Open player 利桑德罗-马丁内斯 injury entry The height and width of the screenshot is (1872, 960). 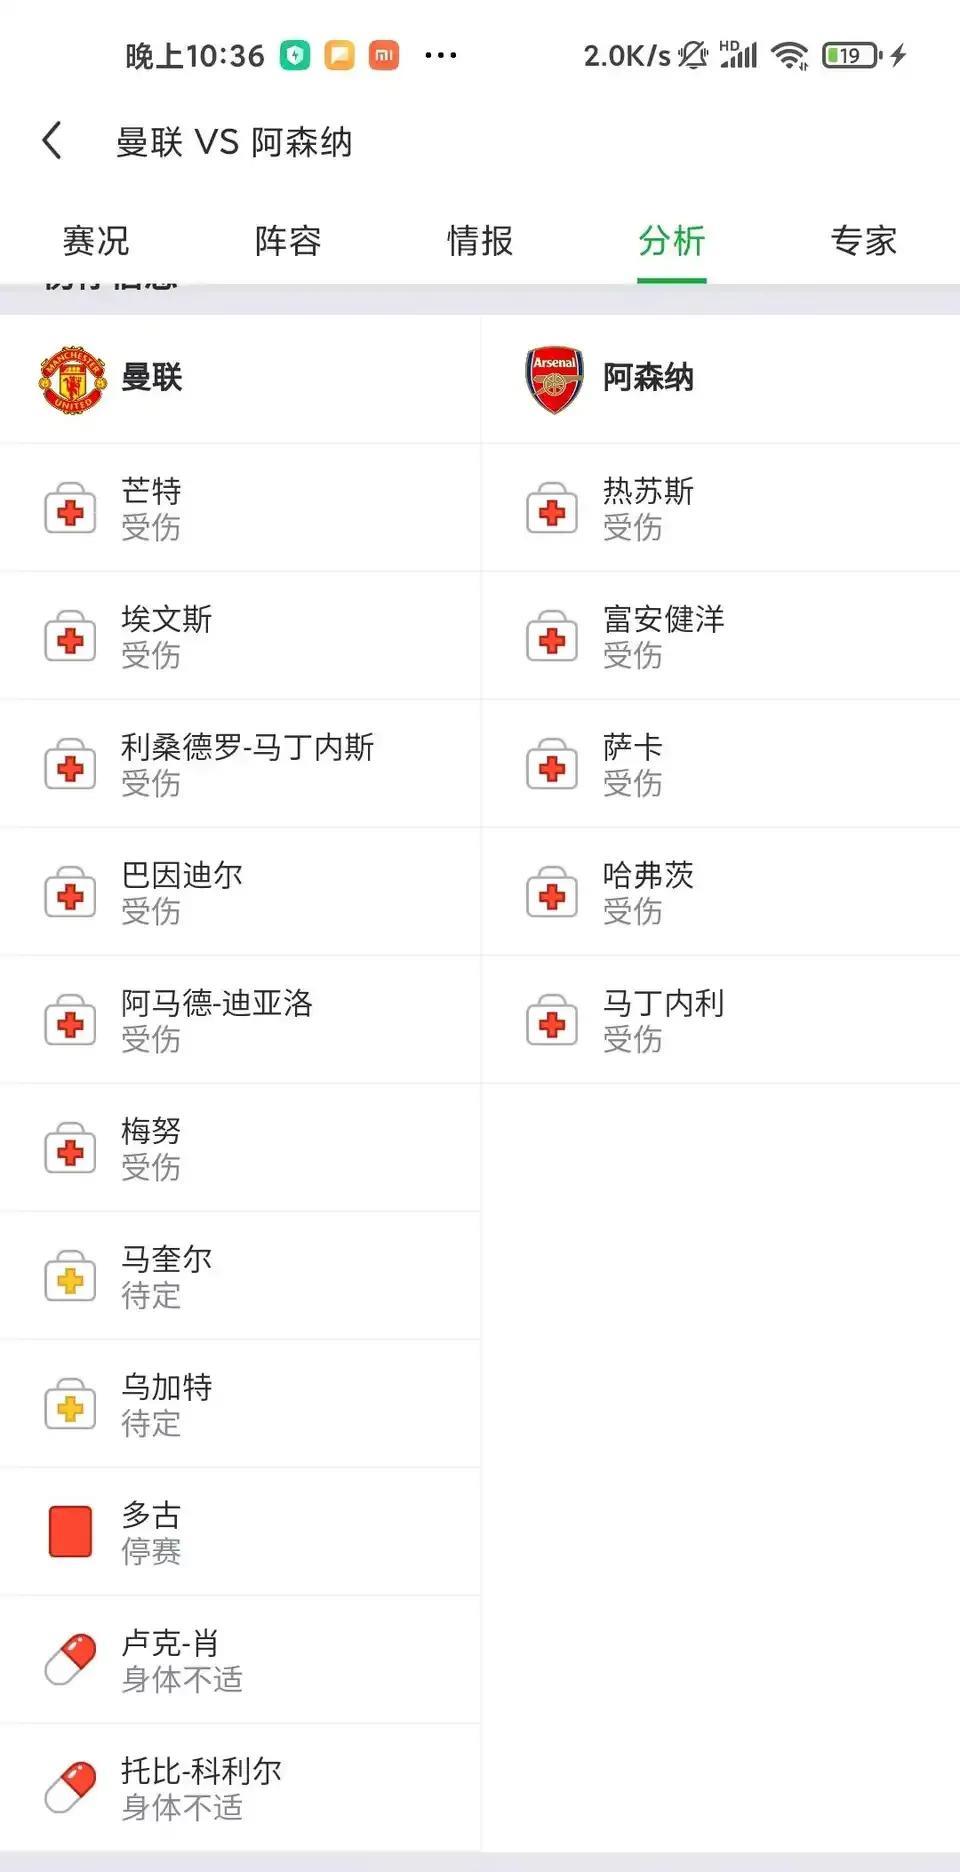click(247, 764)
